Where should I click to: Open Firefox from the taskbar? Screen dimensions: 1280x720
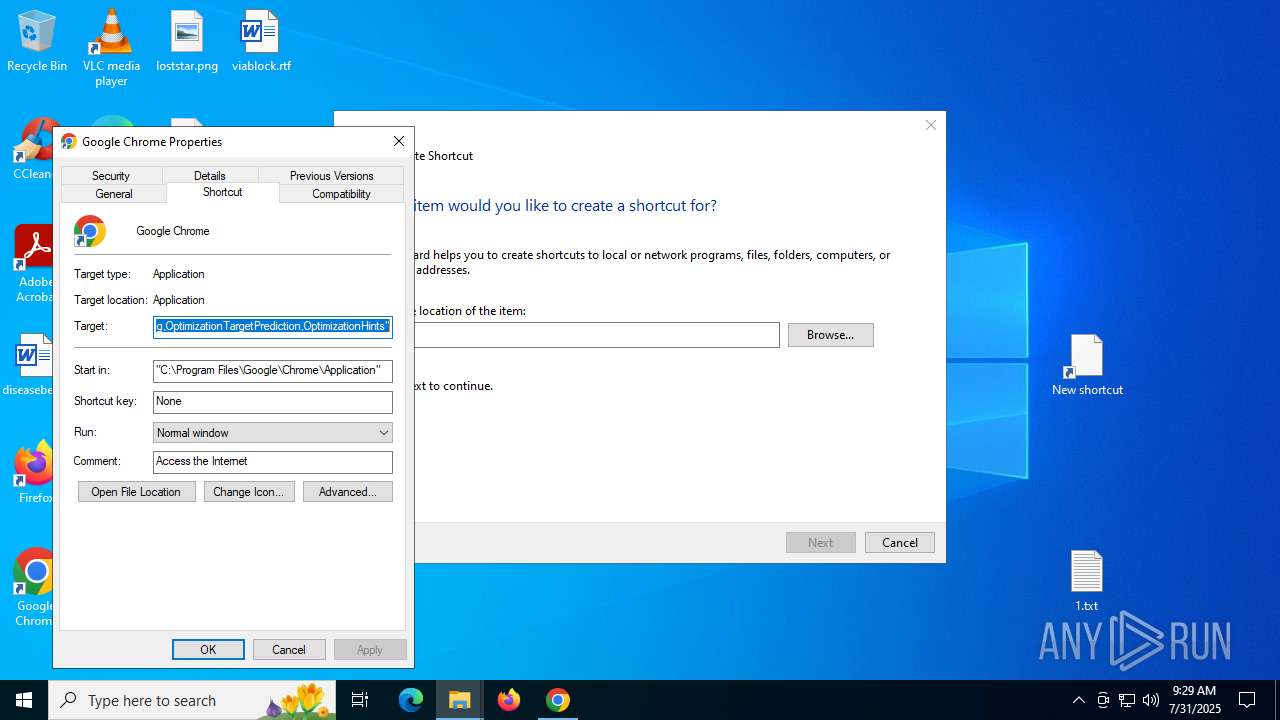[x=509, y=700]
